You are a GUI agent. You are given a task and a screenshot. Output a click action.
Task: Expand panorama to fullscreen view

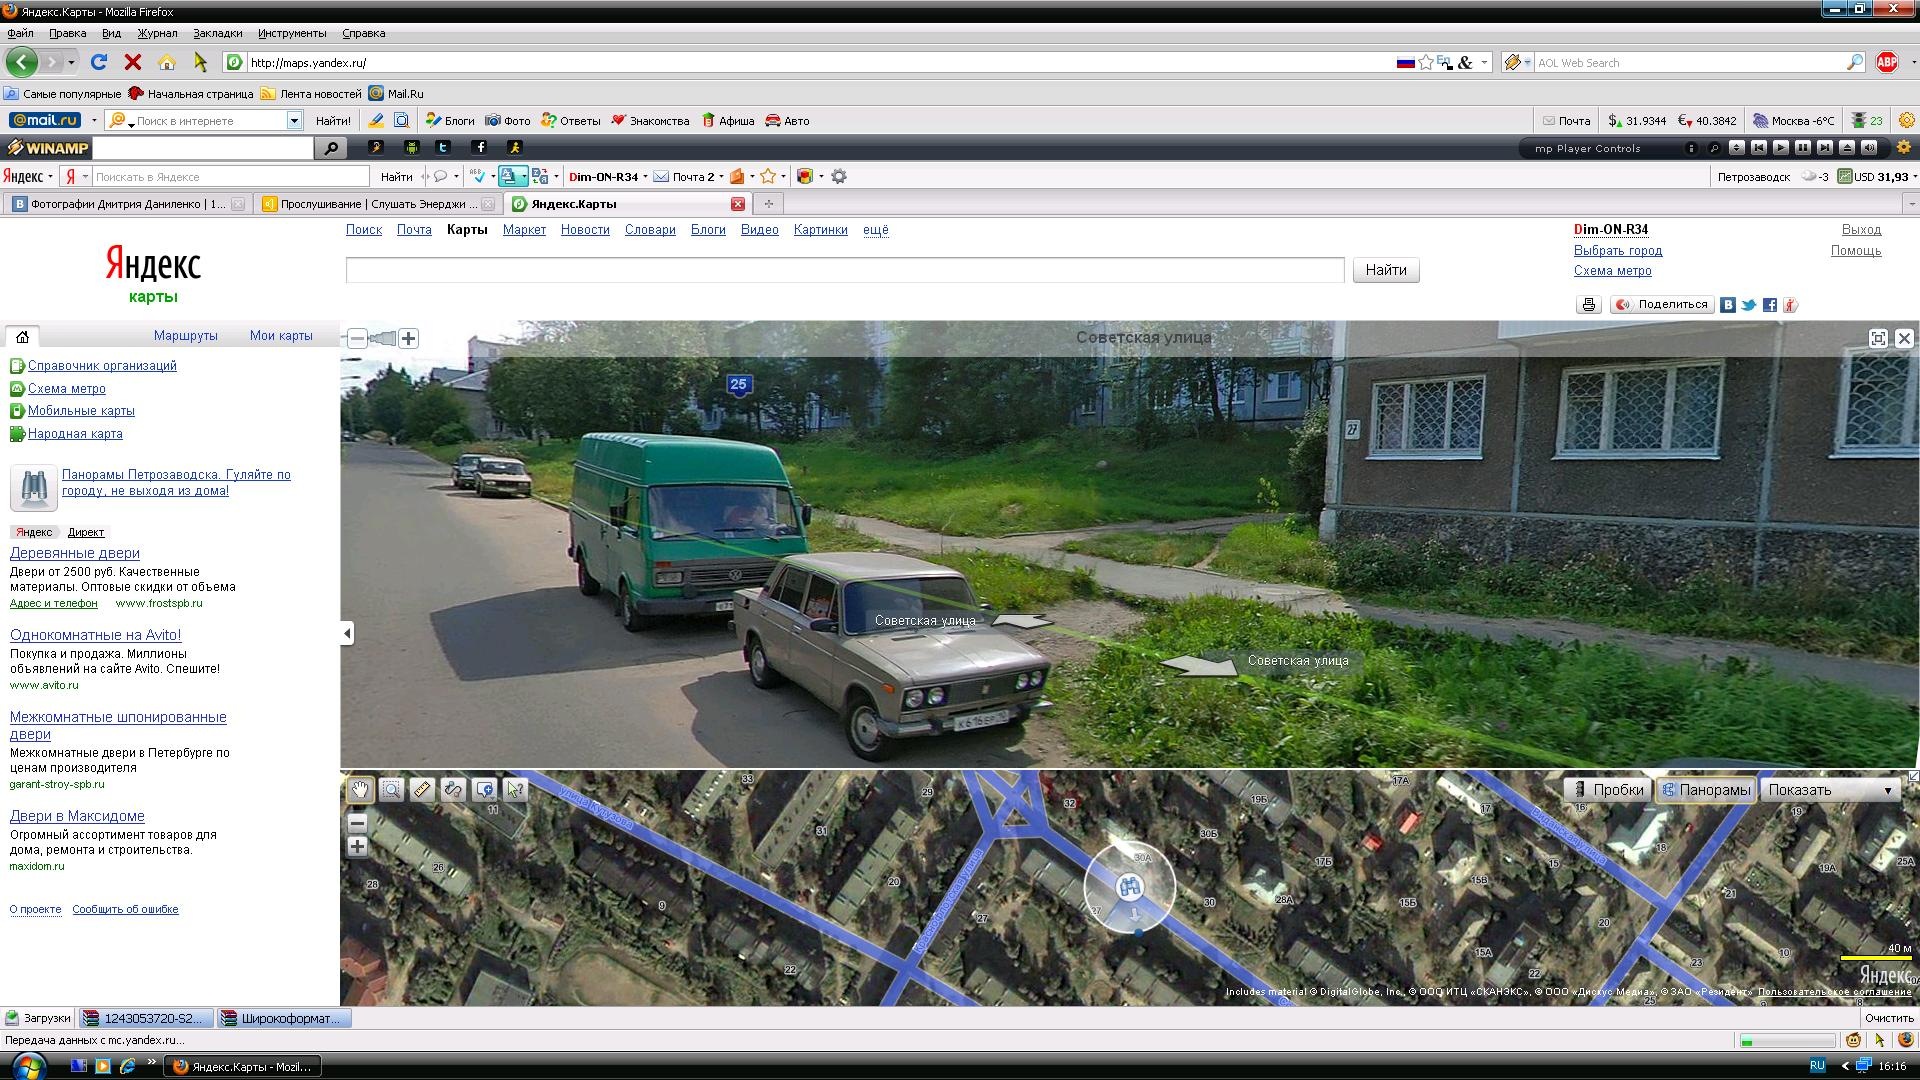tap(1878, 339)
